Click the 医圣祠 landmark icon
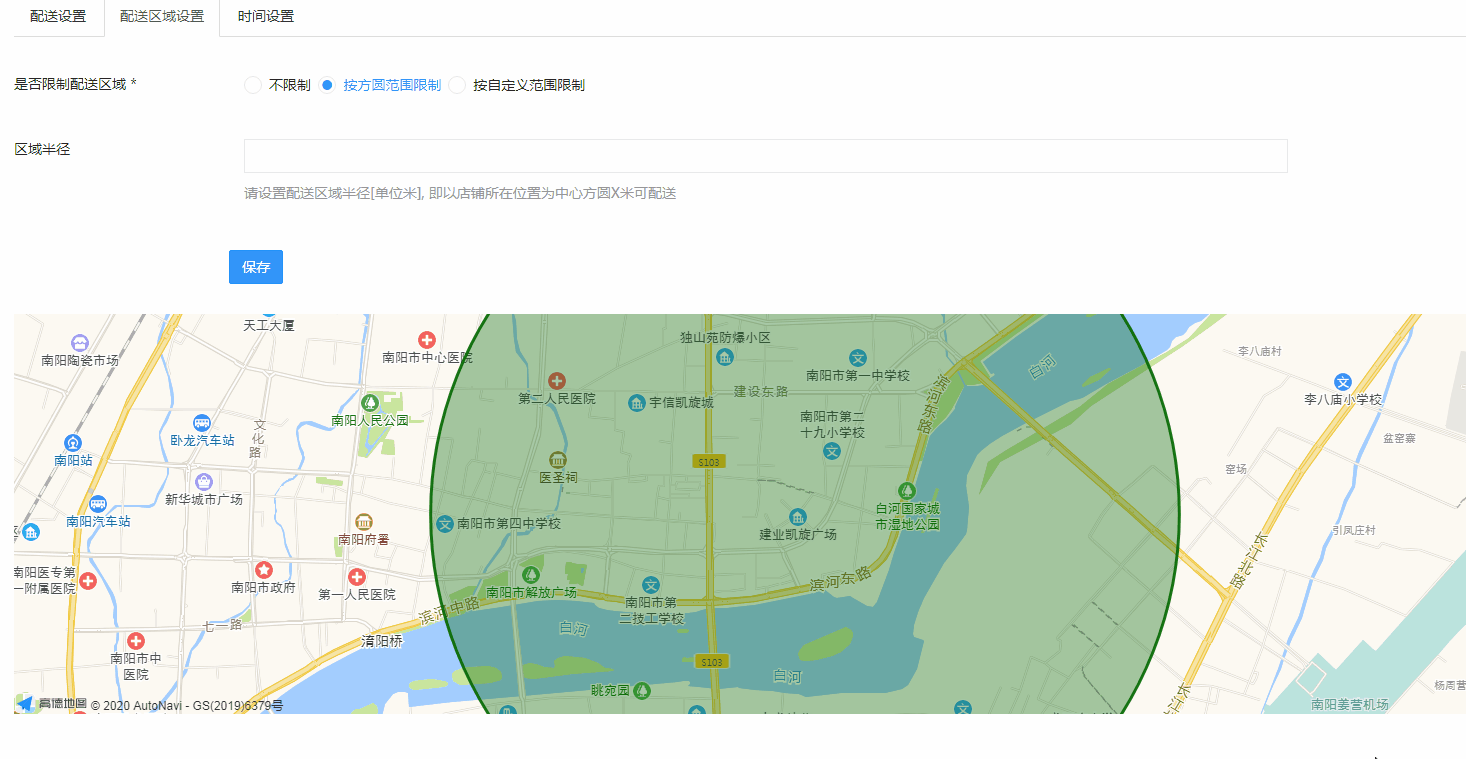Screen dimensions: 1466x759 pyautogui.click(x=558, y=459)
